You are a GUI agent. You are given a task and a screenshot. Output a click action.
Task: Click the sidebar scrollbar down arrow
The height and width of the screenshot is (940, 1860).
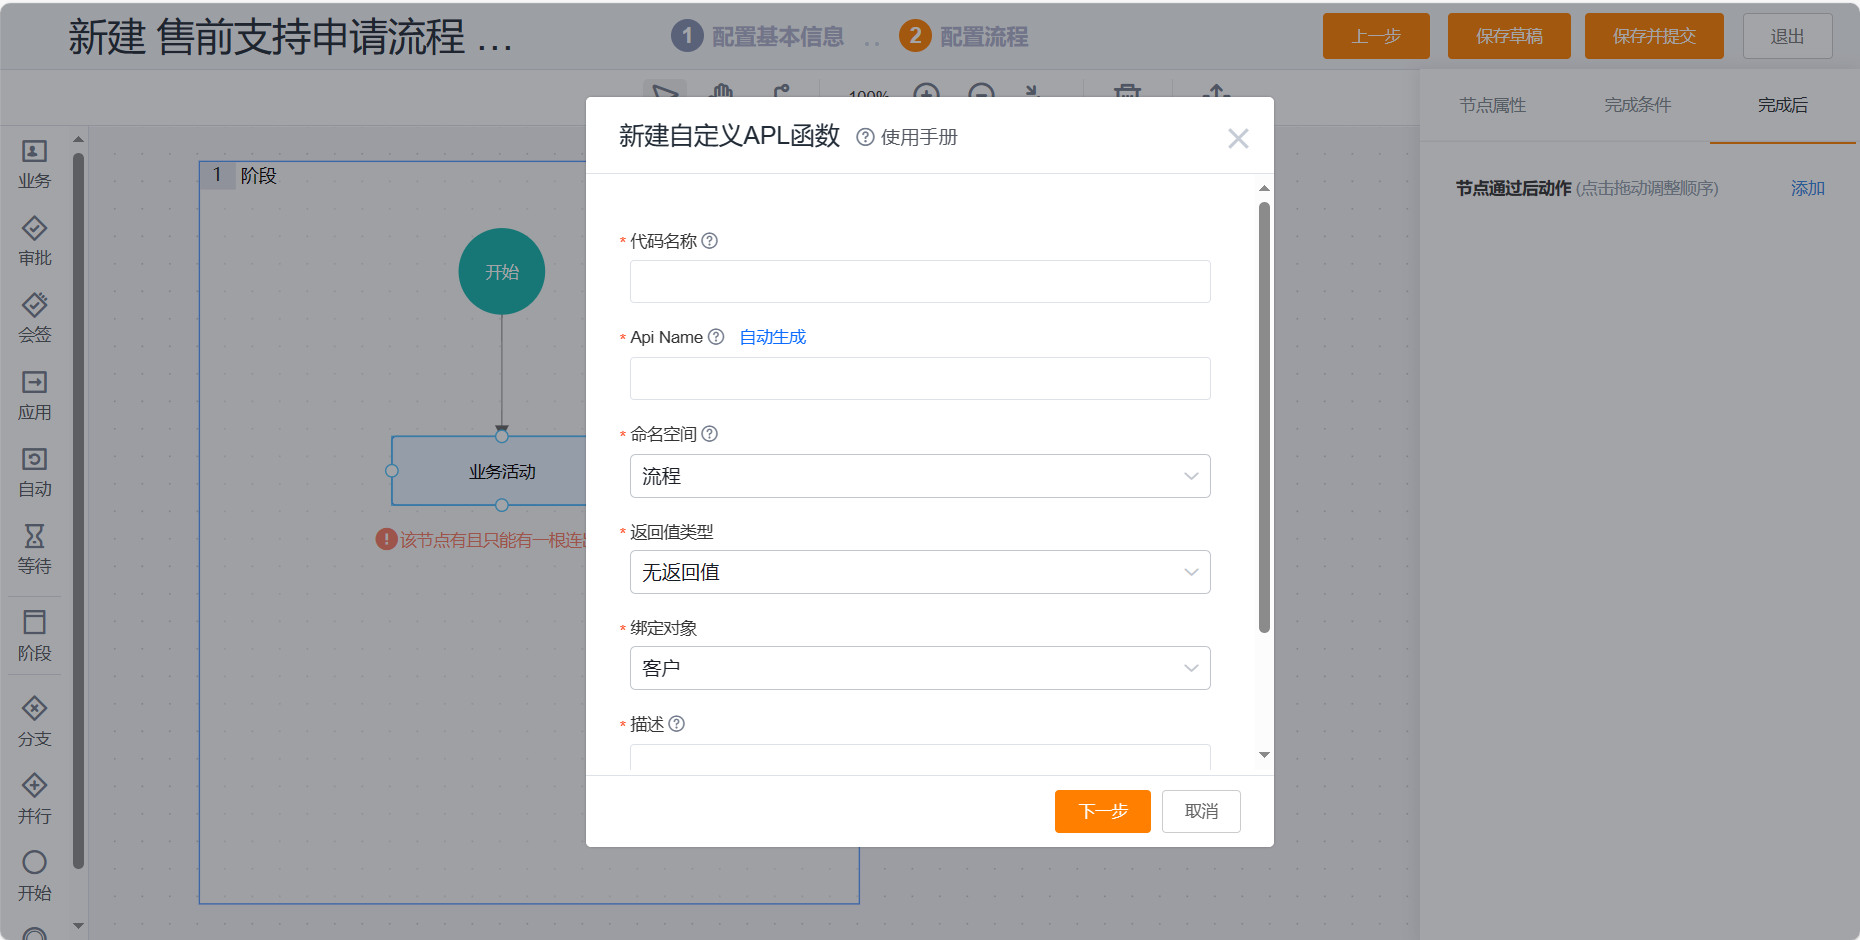(78, 926)
